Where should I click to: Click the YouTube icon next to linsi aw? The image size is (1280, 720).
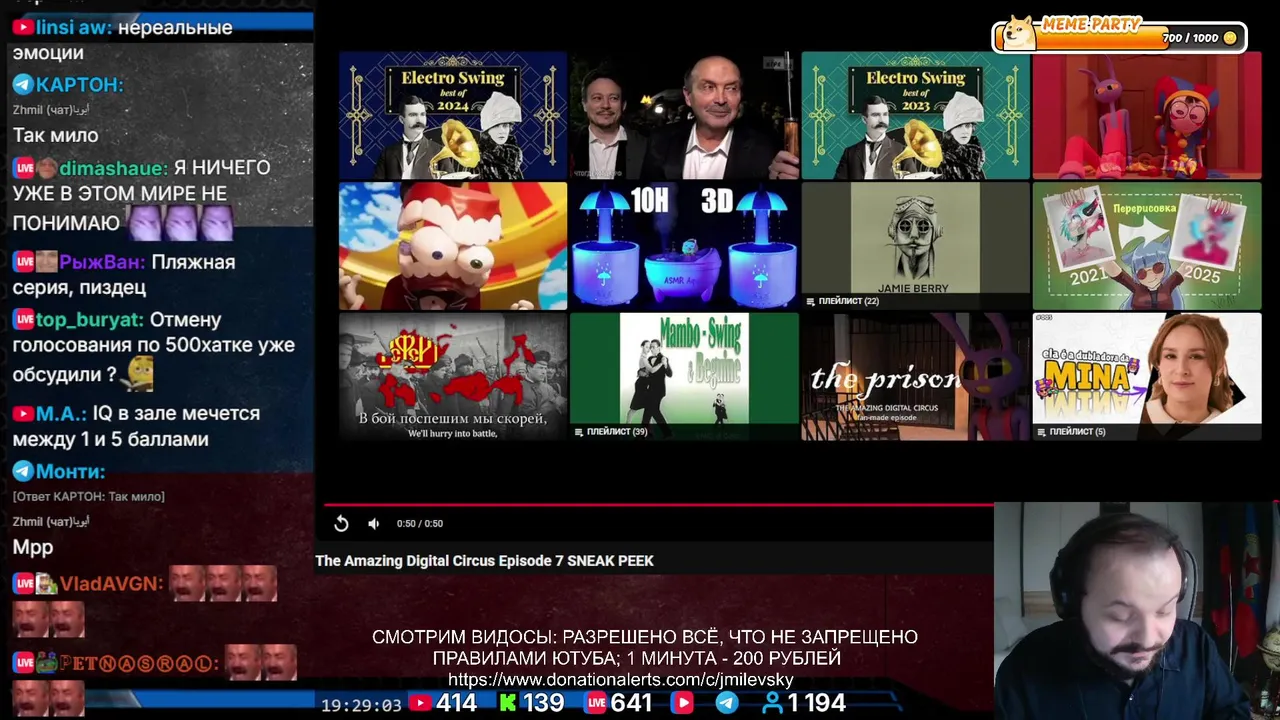pos(23,27)
